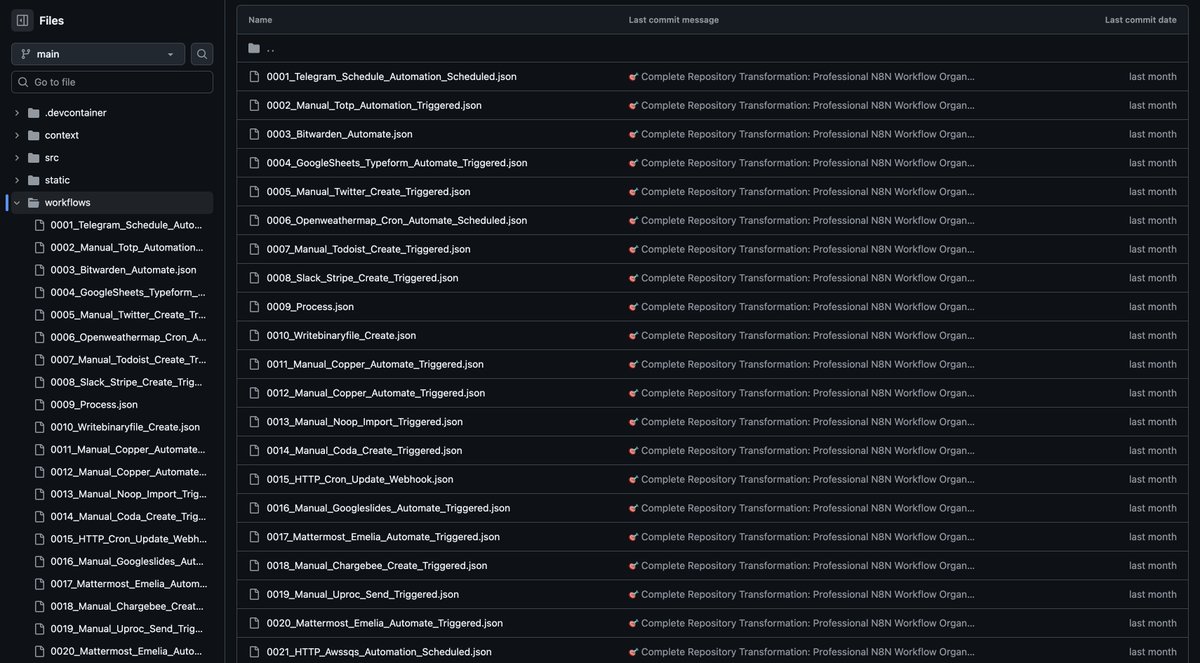Select the workflows folder in tree
Image resolution: width=1200 pixels, height=663 pixels.
click(x=67, y=203)
